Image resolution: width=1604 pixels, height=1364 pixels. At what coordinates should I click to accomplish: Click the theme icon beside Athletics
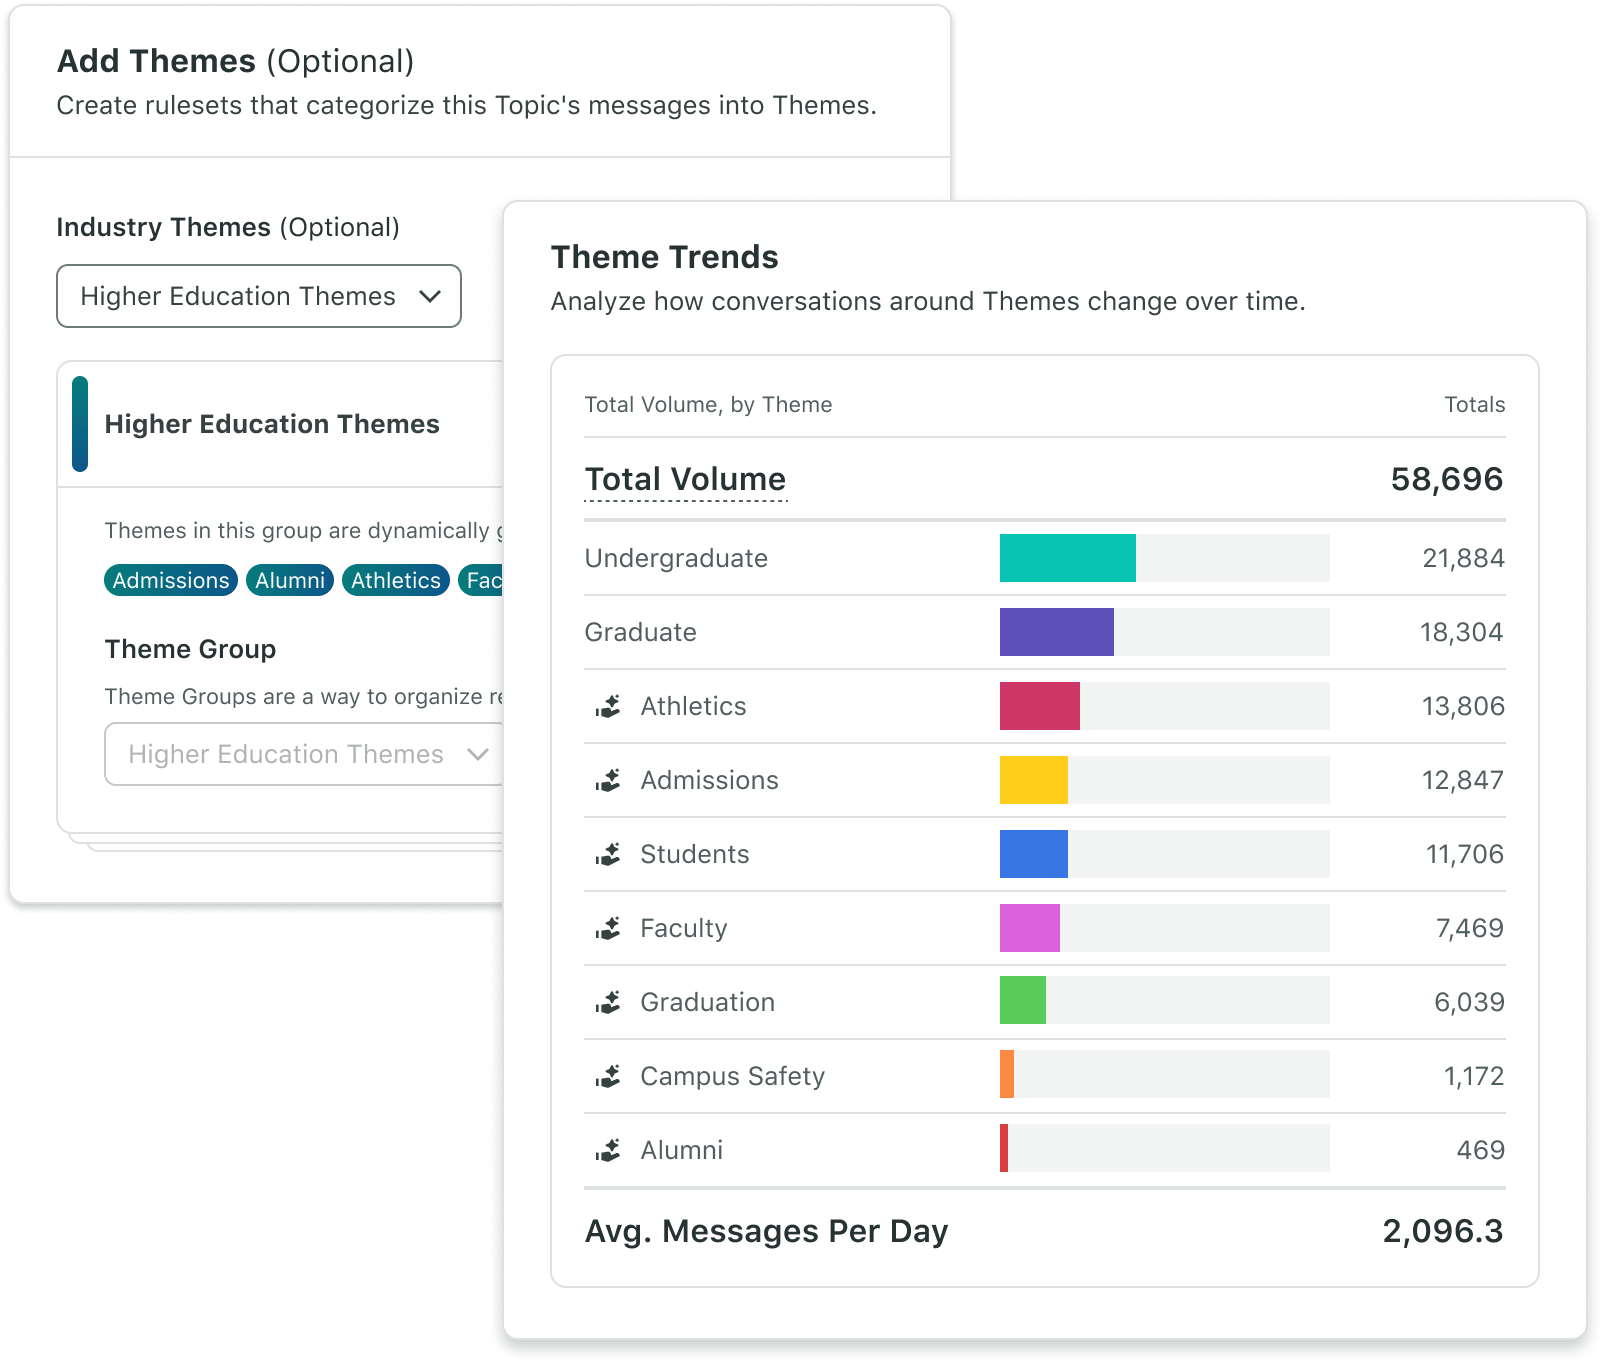[608, 707]
